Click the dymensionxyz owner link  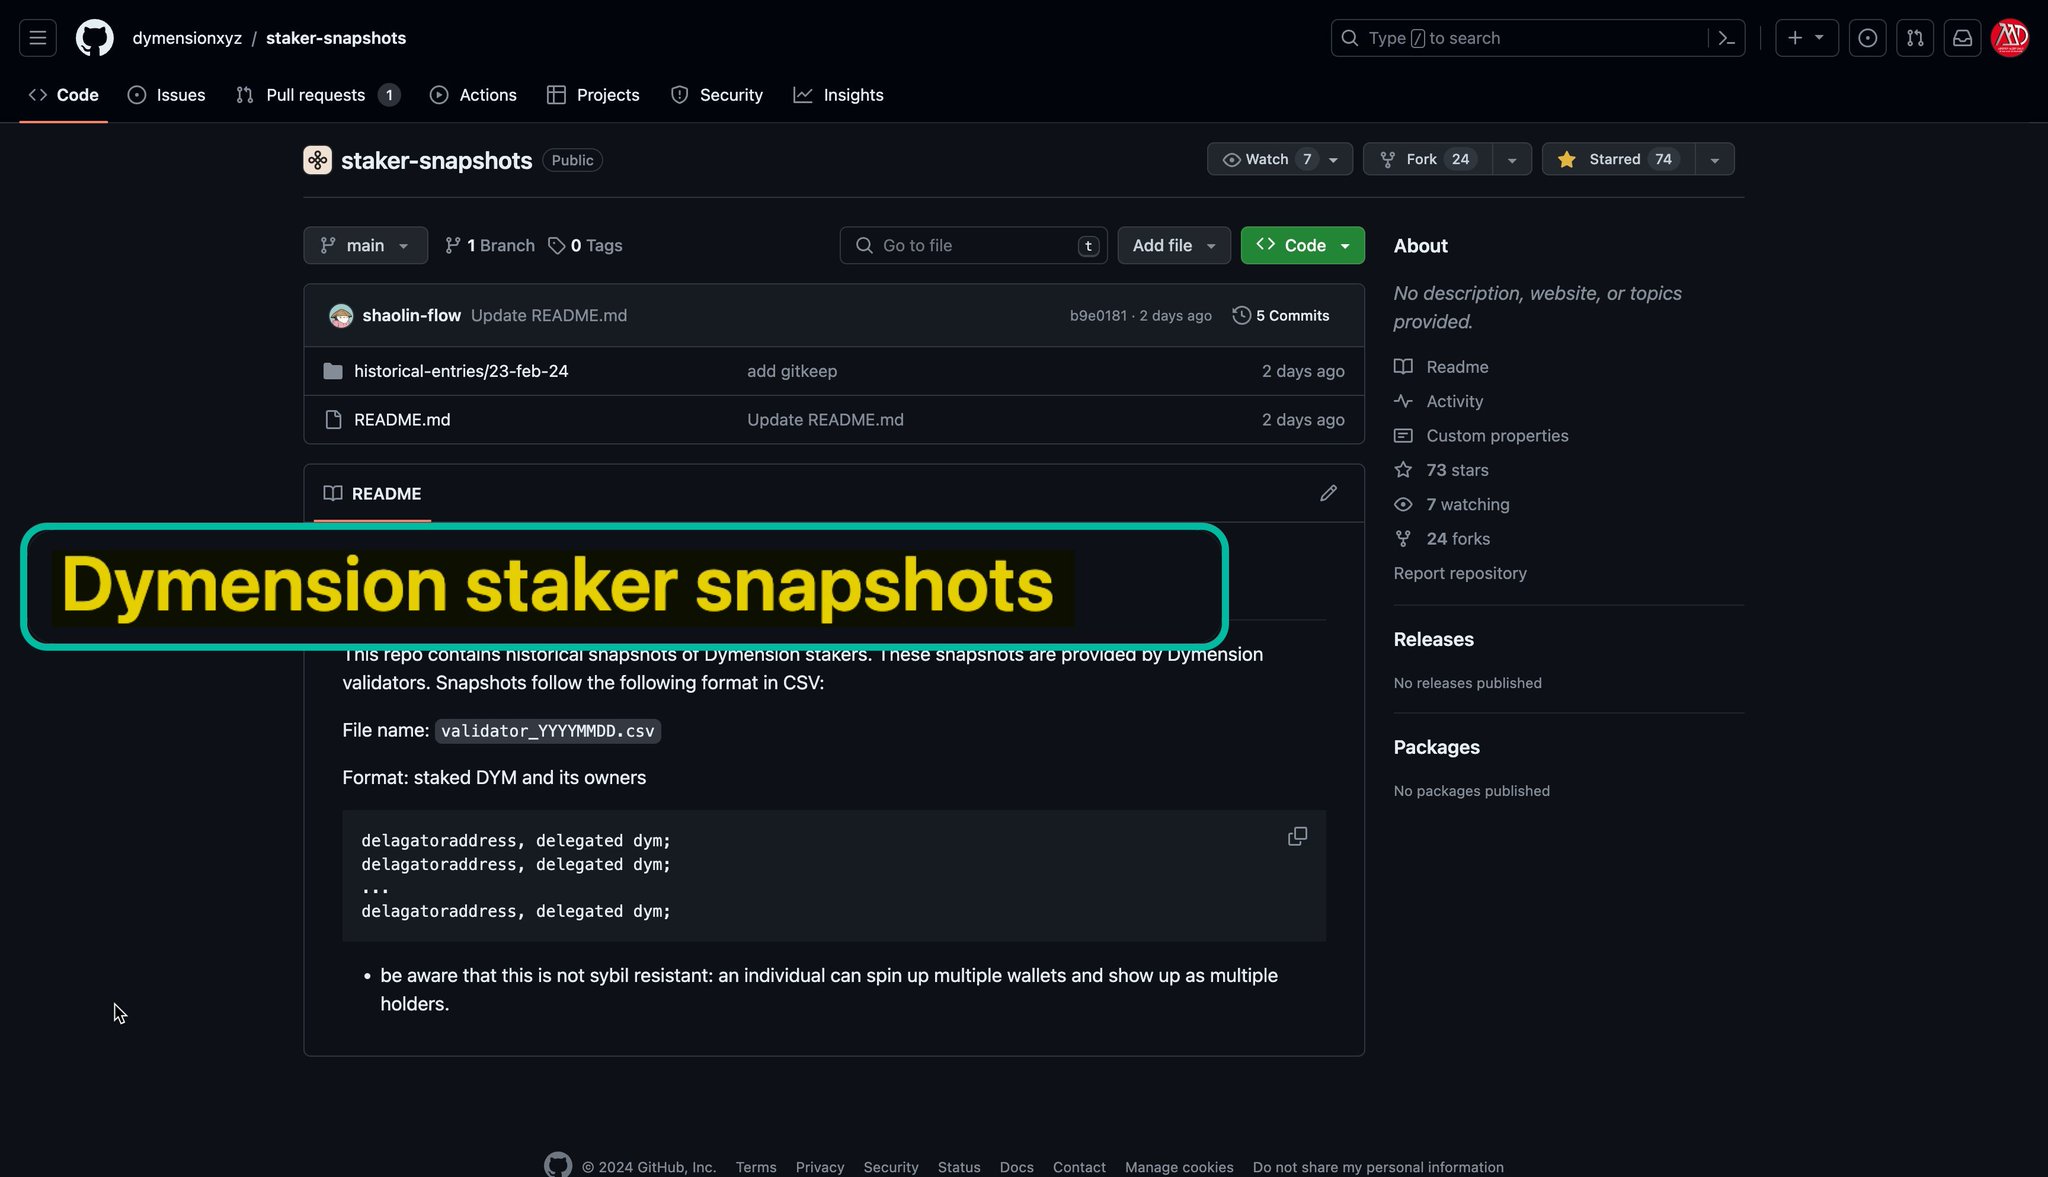(187, 38)
